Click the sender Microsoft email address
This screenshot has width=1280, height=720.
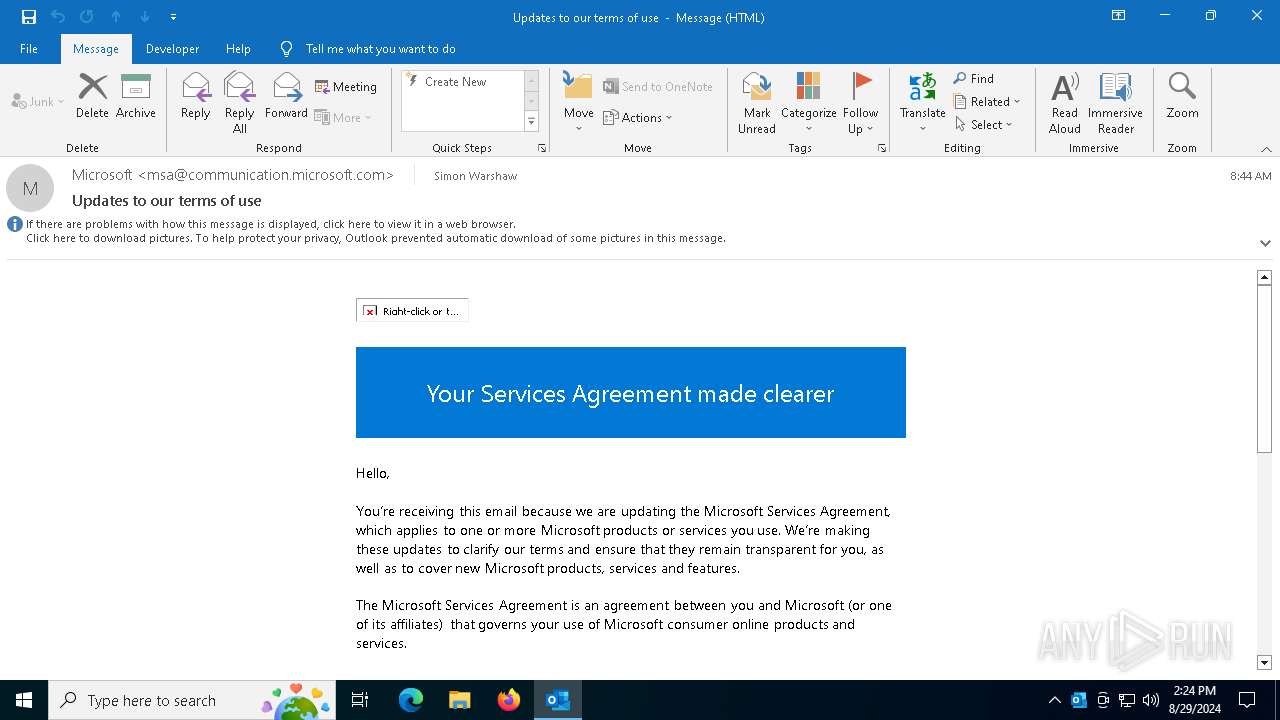pos(233,175)
